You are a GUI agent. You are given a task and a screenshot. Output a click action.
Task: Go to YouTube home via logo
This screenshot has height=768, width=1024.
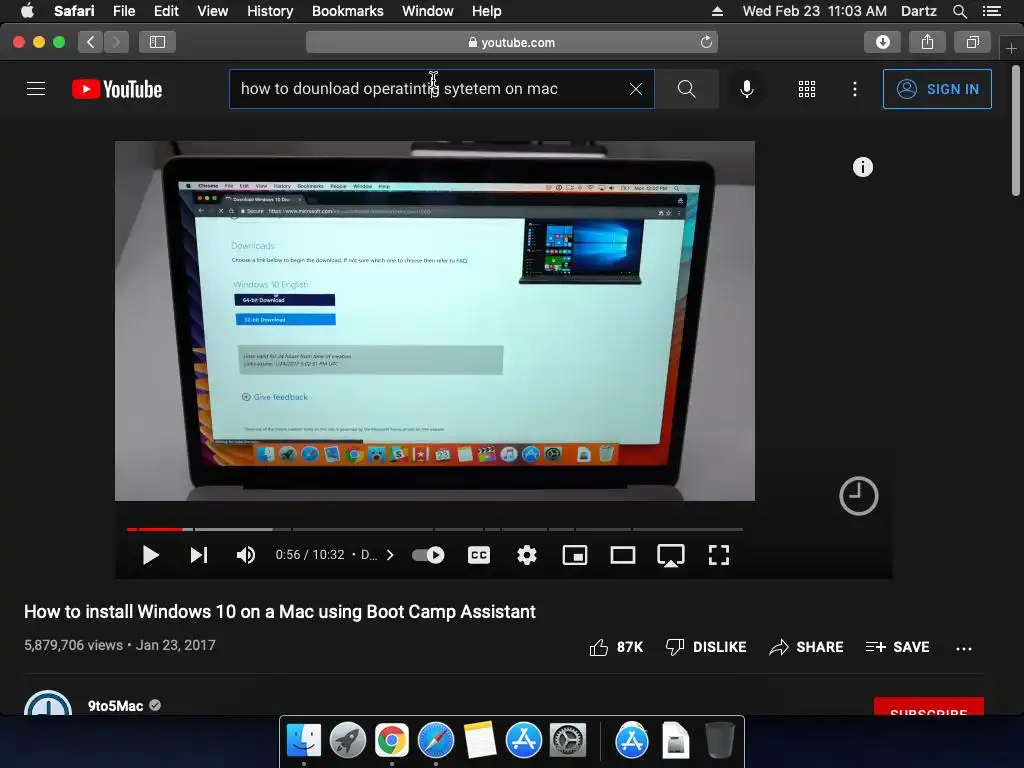click(x=117, y=89)
